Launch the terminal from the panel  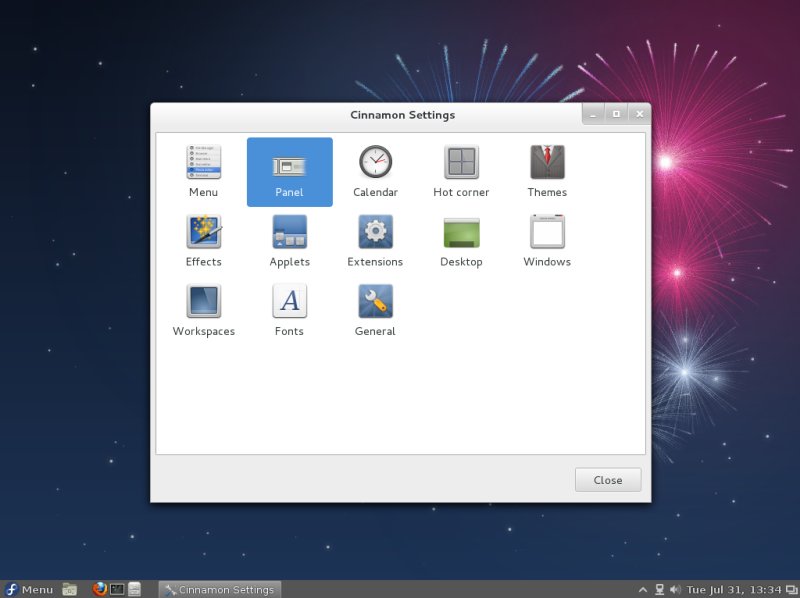pos(117,589)
